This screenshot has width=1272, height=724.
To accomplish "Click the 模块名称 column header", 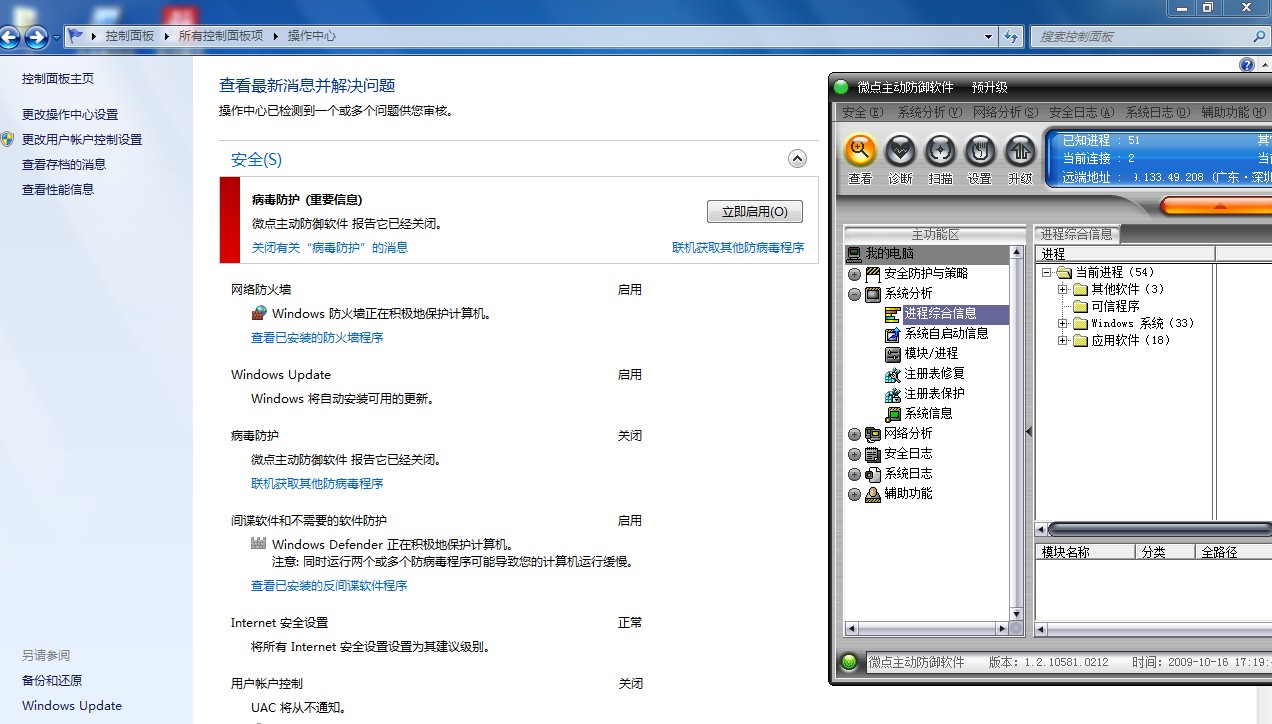I will (x=1085, y=552).
